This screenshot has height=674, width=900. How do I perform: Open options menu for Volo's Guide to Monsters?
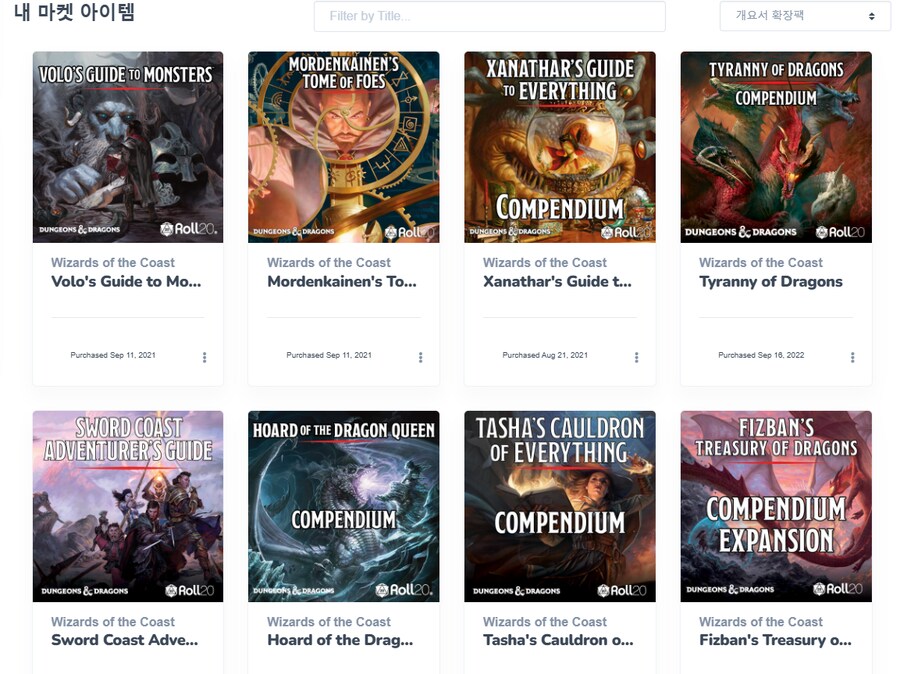pyautogui.click(x=204, y=357)
